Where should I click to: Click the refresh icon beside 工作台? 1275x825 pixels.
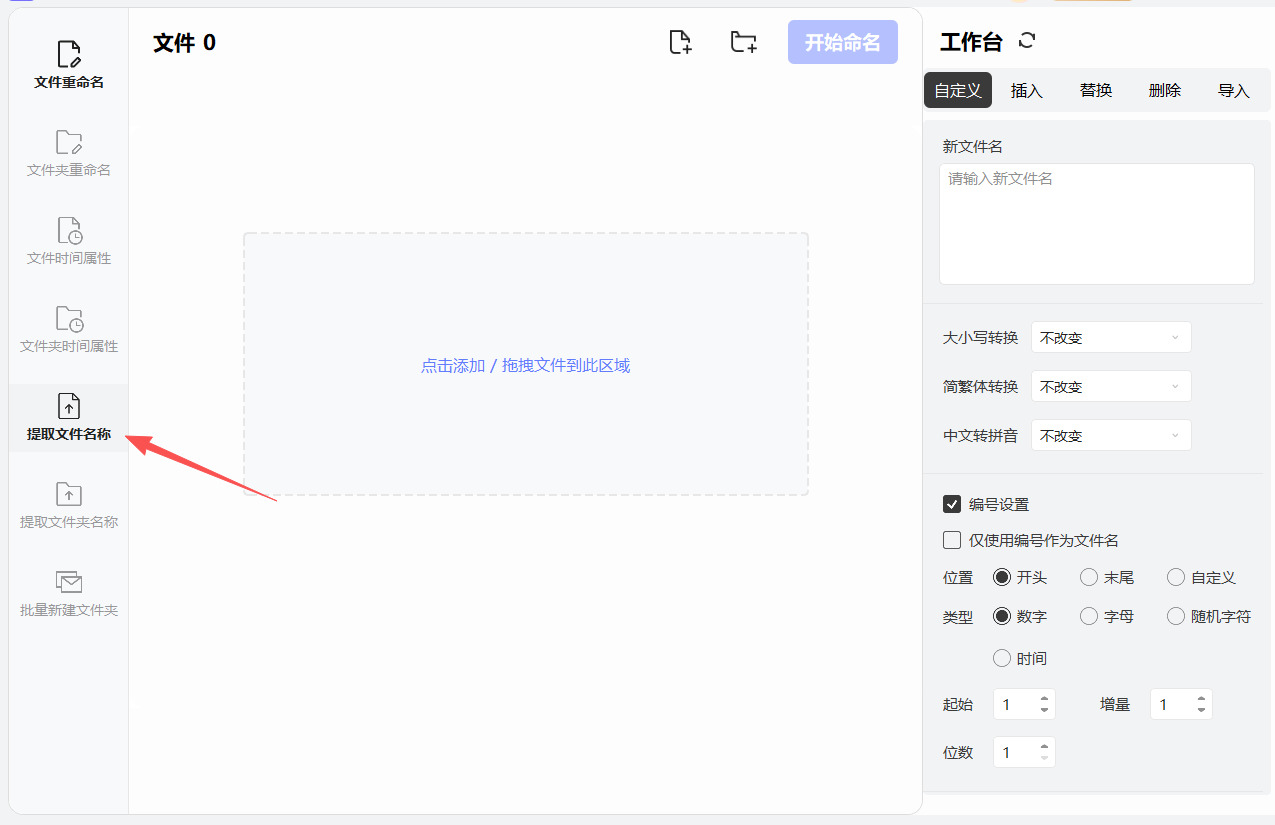point(1027,41)
